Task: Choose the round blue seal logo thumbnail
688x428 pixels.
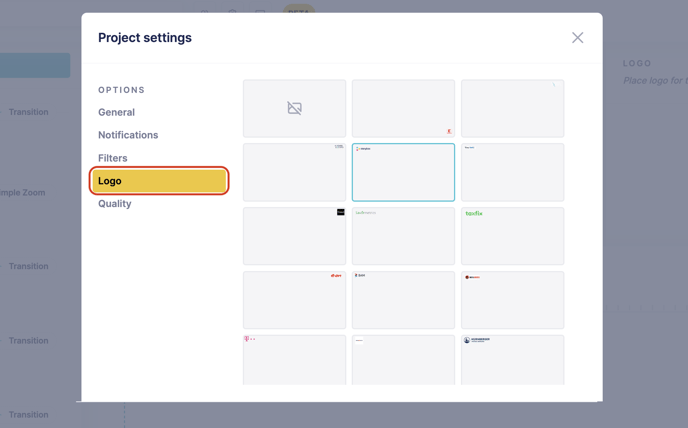Action: click(x=512, y=359)
